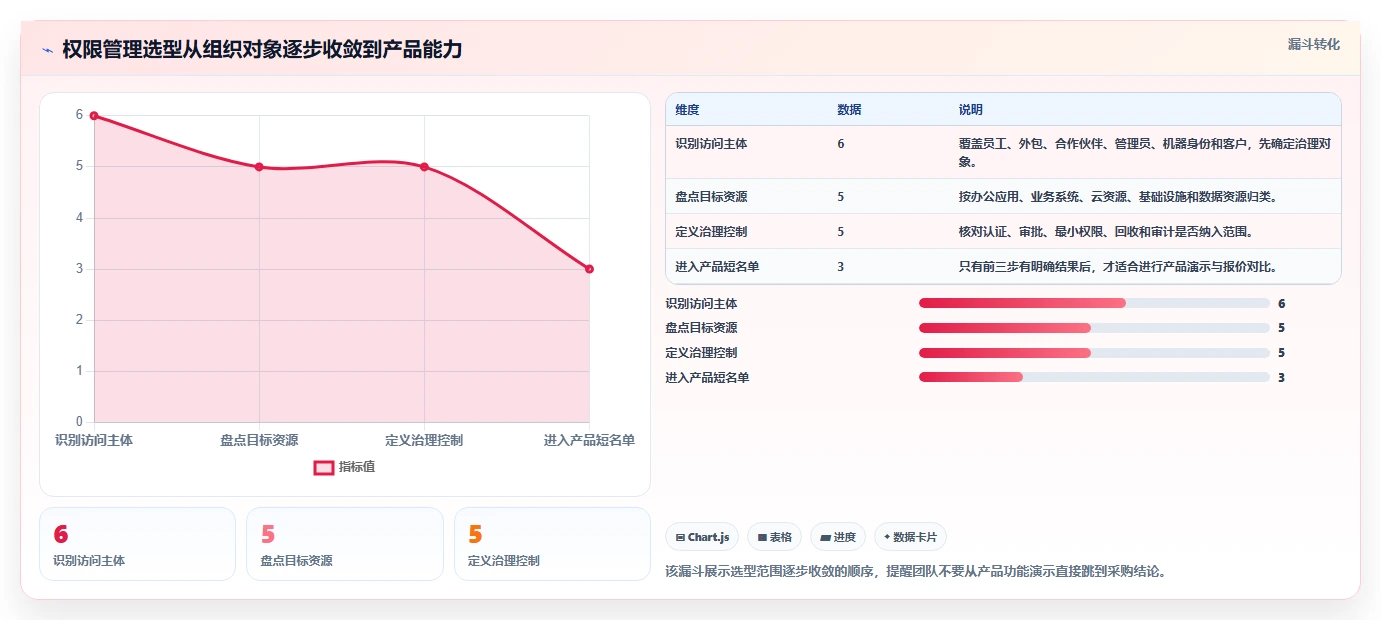The image size is (1381, 620).
Task: Click the value 3 after last progress bar
Action: (1281, 378)
